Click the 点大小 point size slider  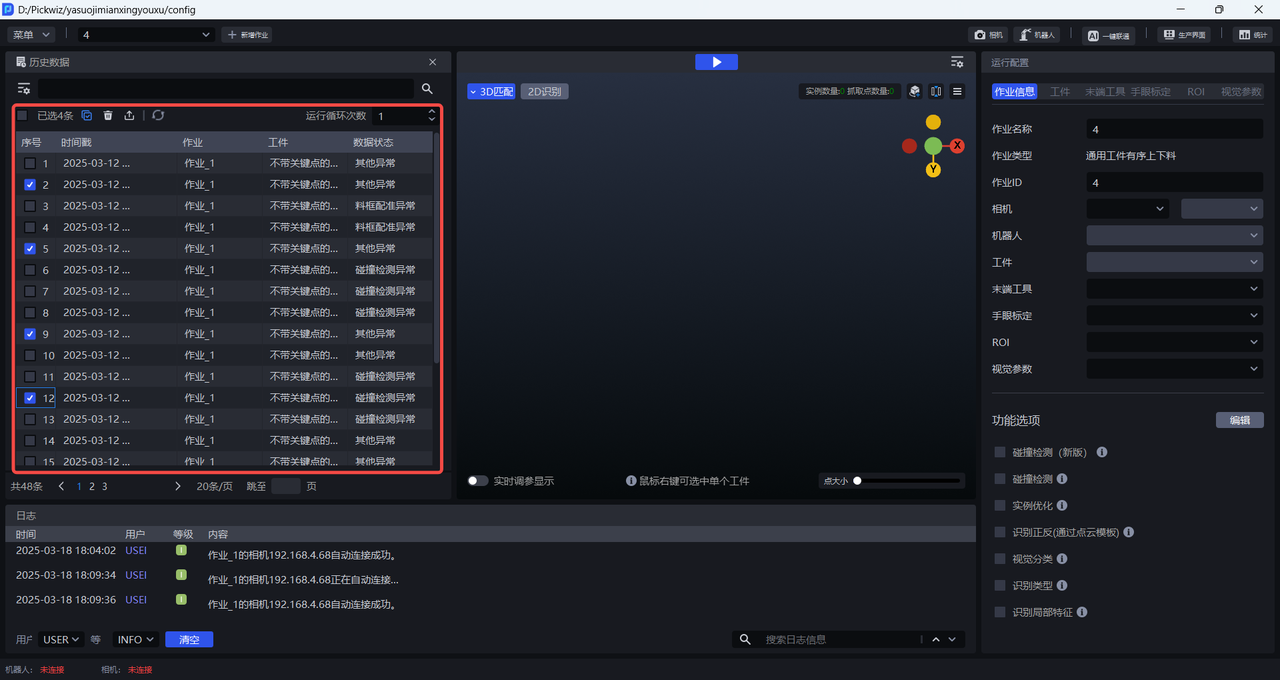point(908,481)
